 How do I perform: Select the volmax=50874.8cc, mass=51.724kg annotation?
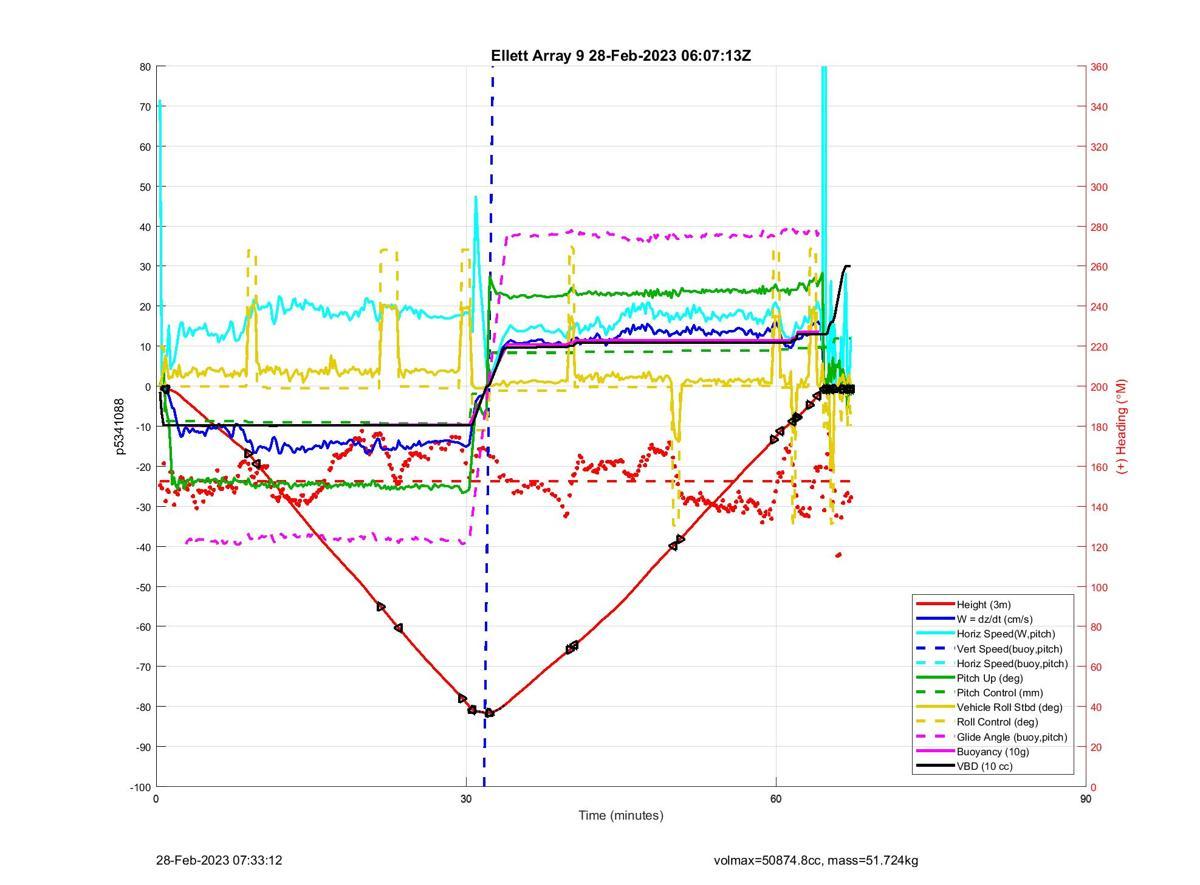pos(816,860)
